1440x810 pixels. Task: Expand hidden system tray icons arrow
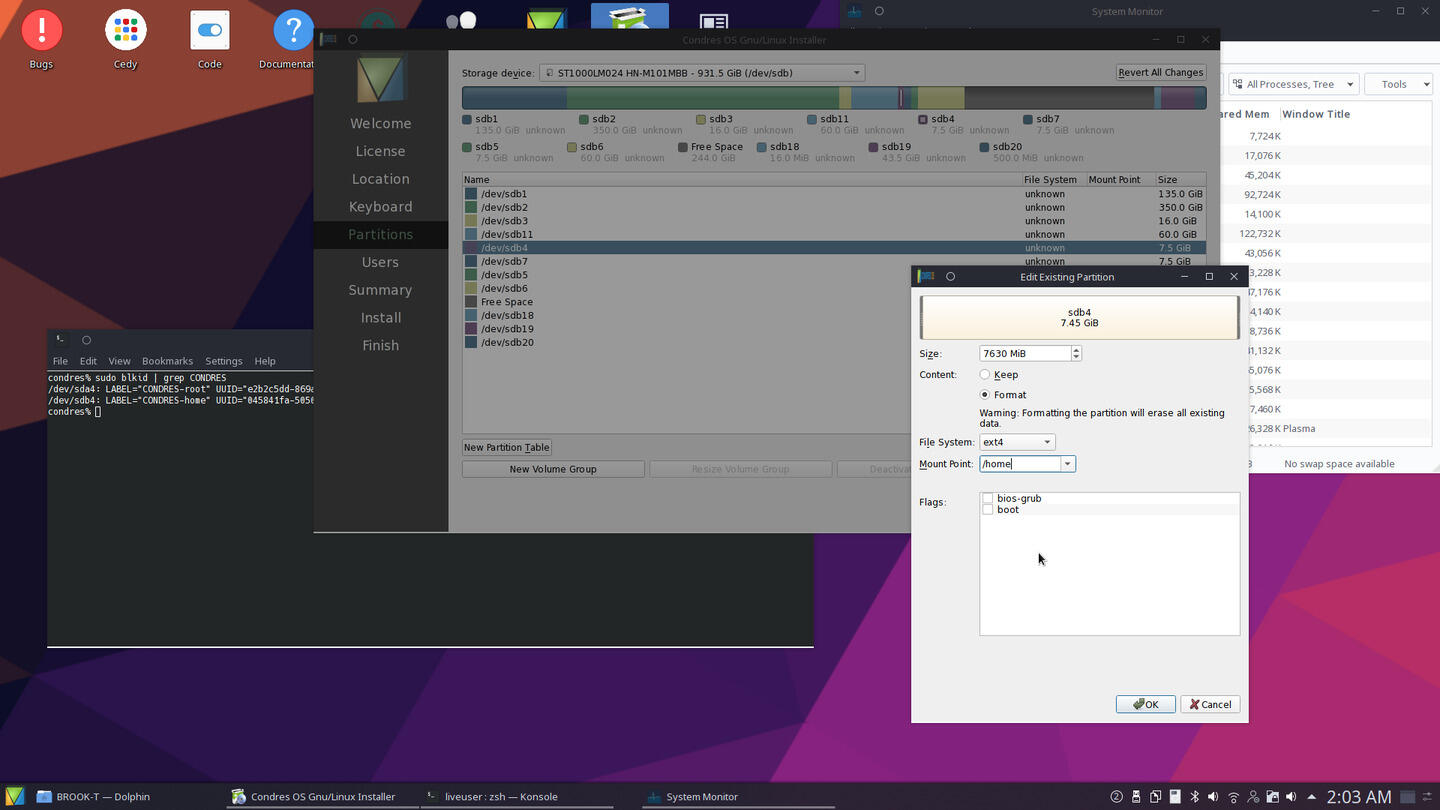tap(1311, 797)
